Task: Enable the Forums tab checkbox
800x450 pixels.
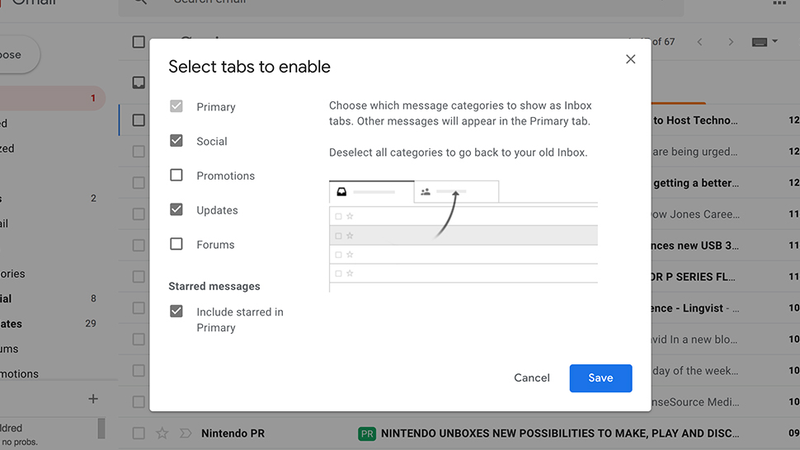Action: pyautogui.click(x=176, y=244)
